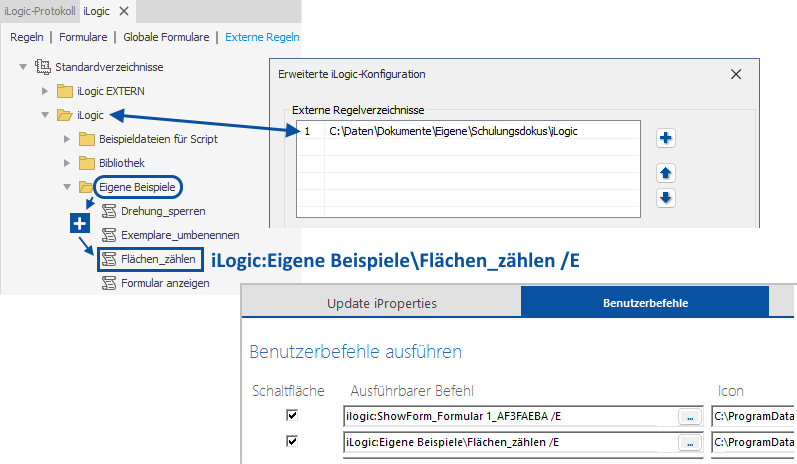Screen dimensions: 797x464
Task: Browse button beside Flächen_zählen command
Action: 688,441
